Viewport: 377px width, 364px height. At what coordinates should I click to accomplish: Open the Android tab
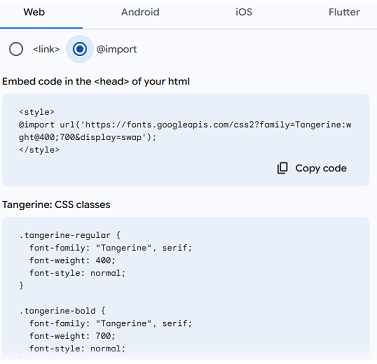click(140, 12)
